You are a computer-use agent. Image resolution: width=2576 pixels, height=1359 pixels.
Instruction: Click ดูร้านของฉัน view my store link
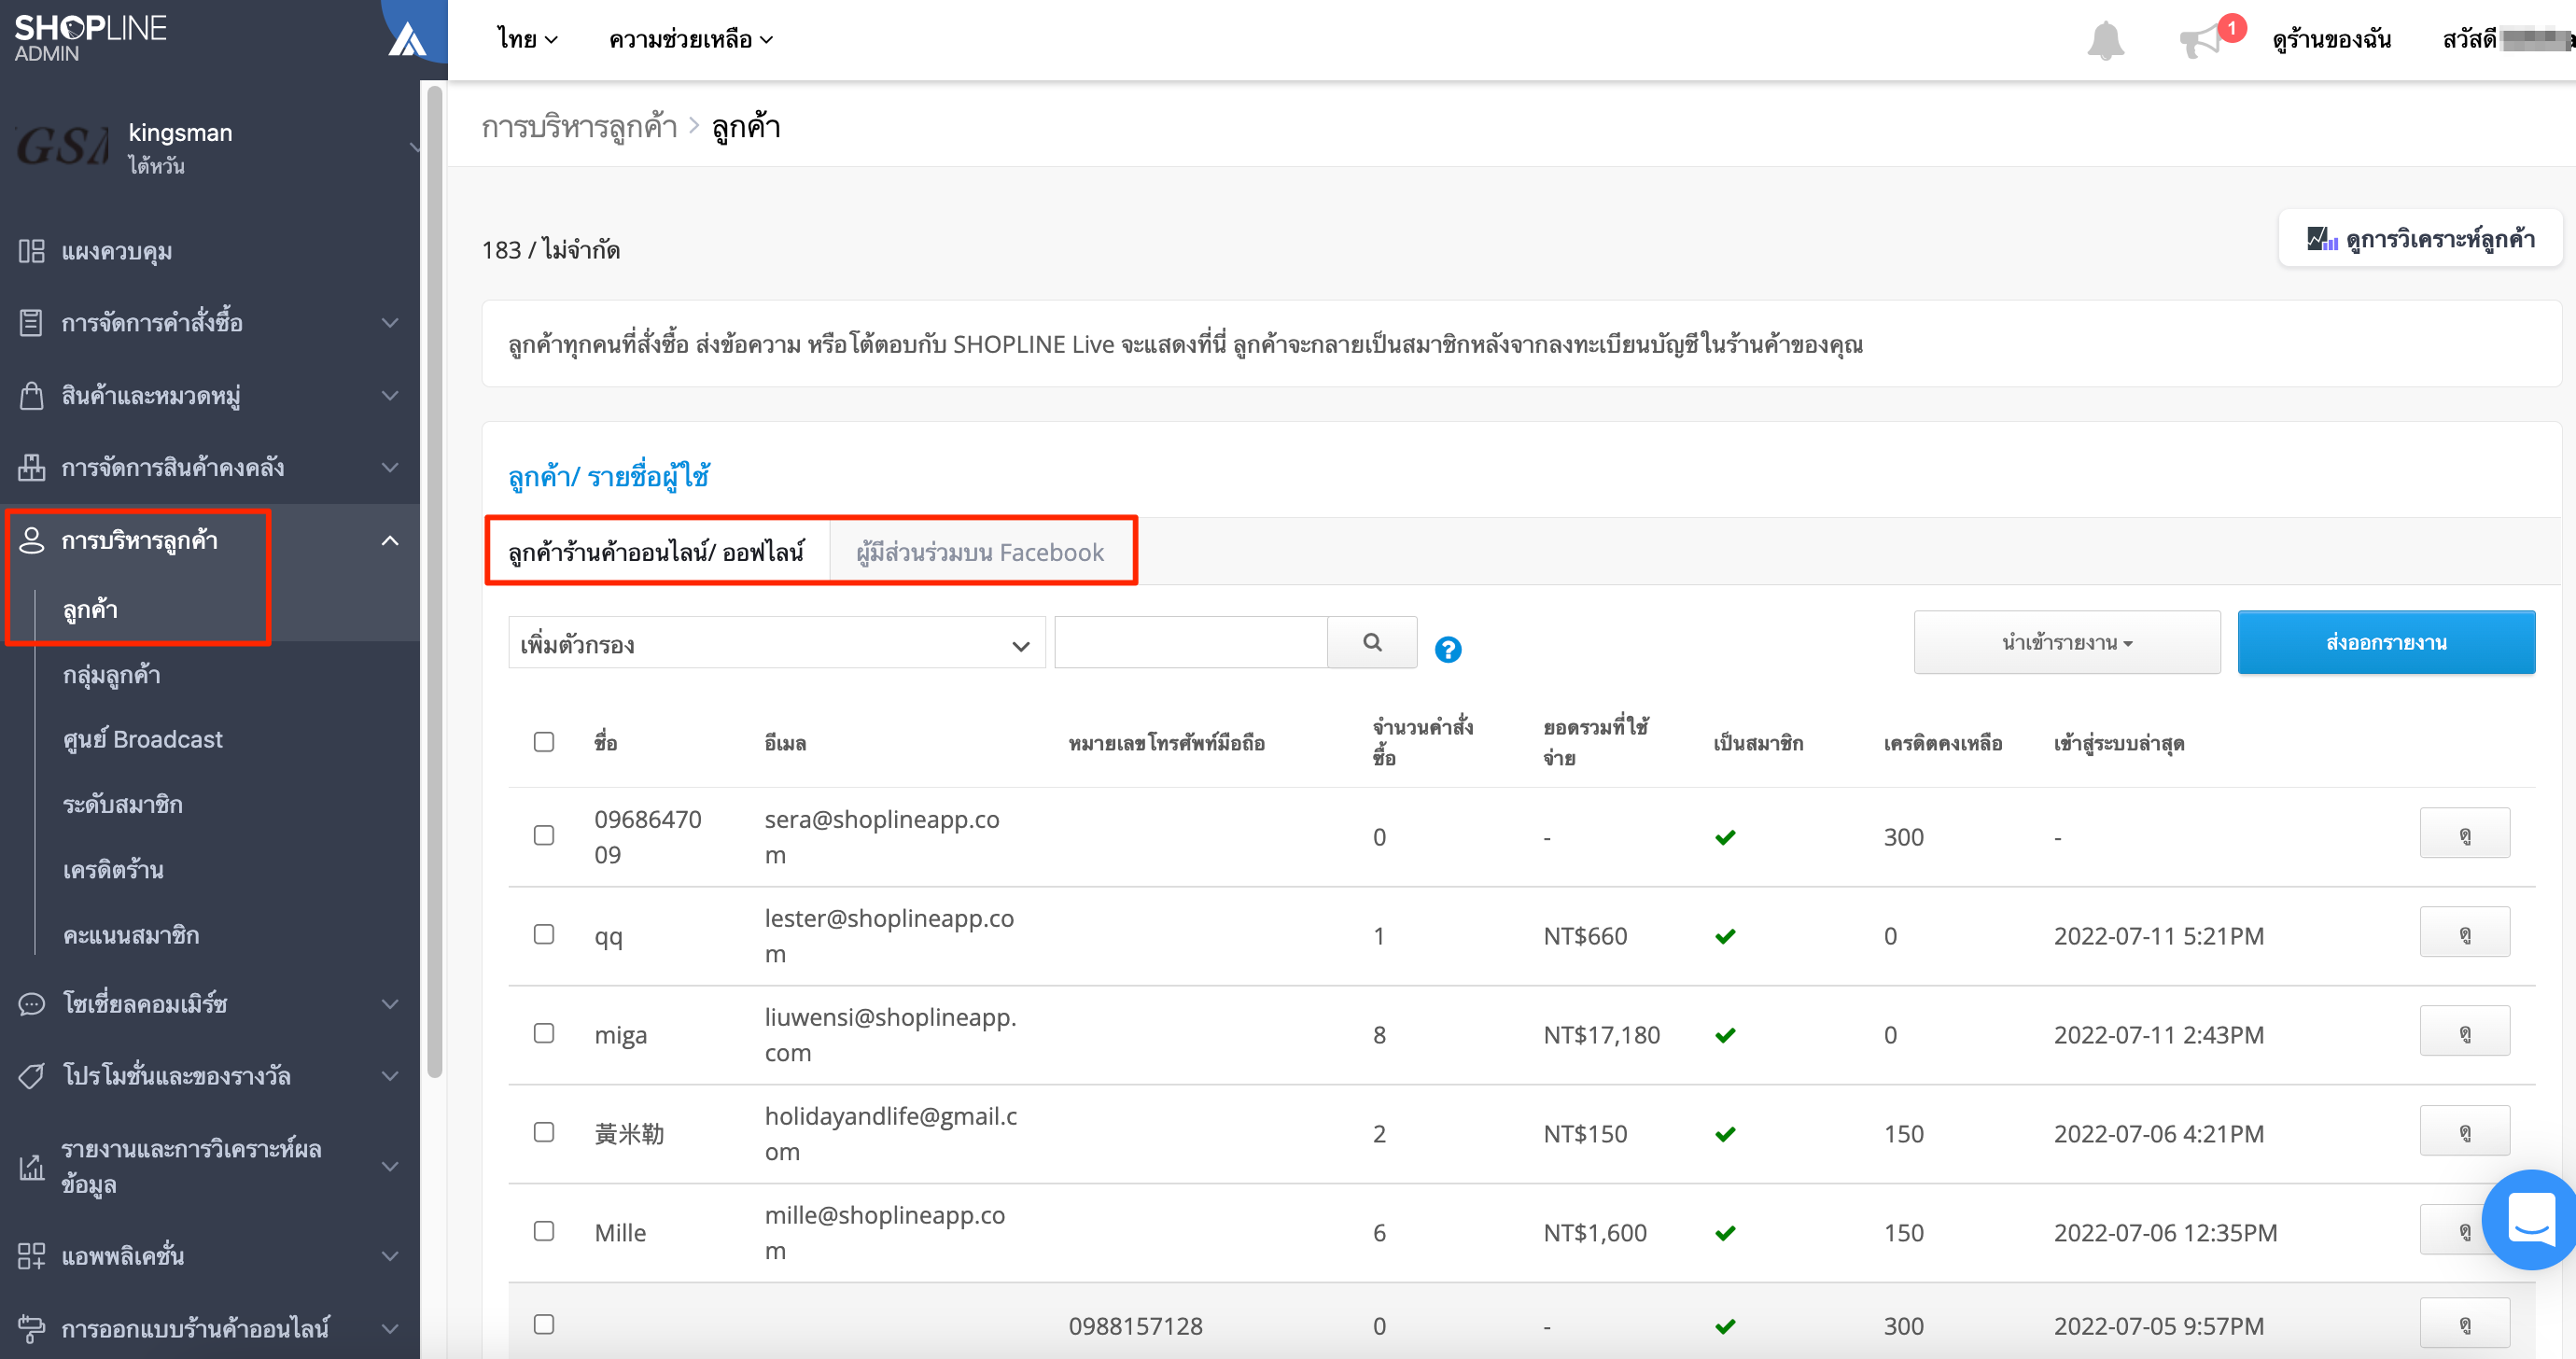pos(2331,40)
